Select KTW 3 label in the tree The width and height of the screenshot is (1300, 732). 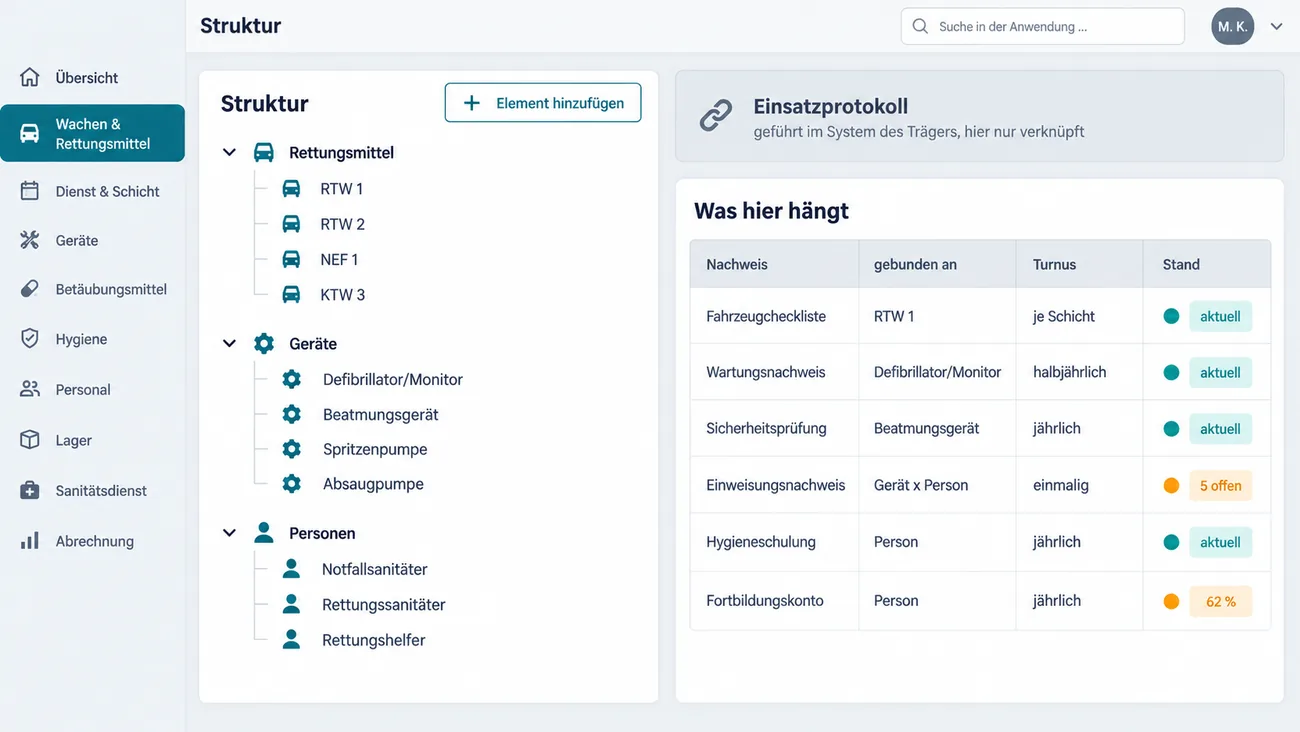[x=342, y=294]
